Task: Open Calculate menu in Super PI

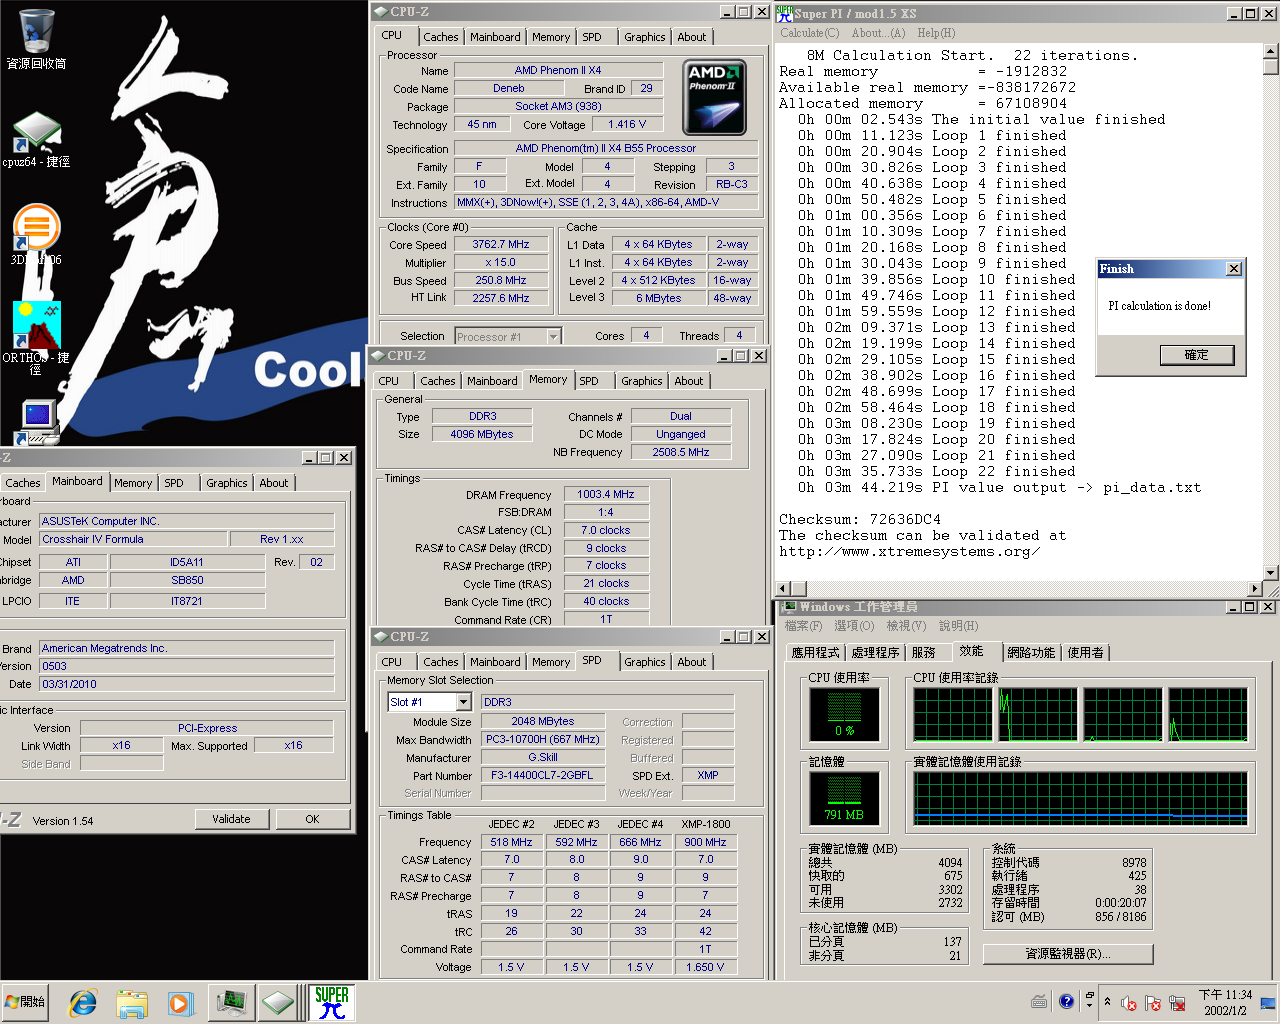Action: coord(809,33)
